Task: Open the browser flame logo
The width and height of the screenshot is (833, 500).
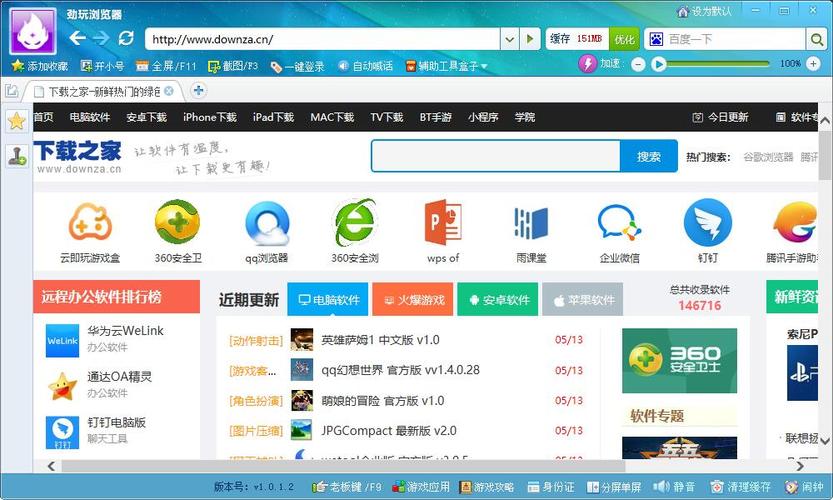Action: (x=33, y=31)
